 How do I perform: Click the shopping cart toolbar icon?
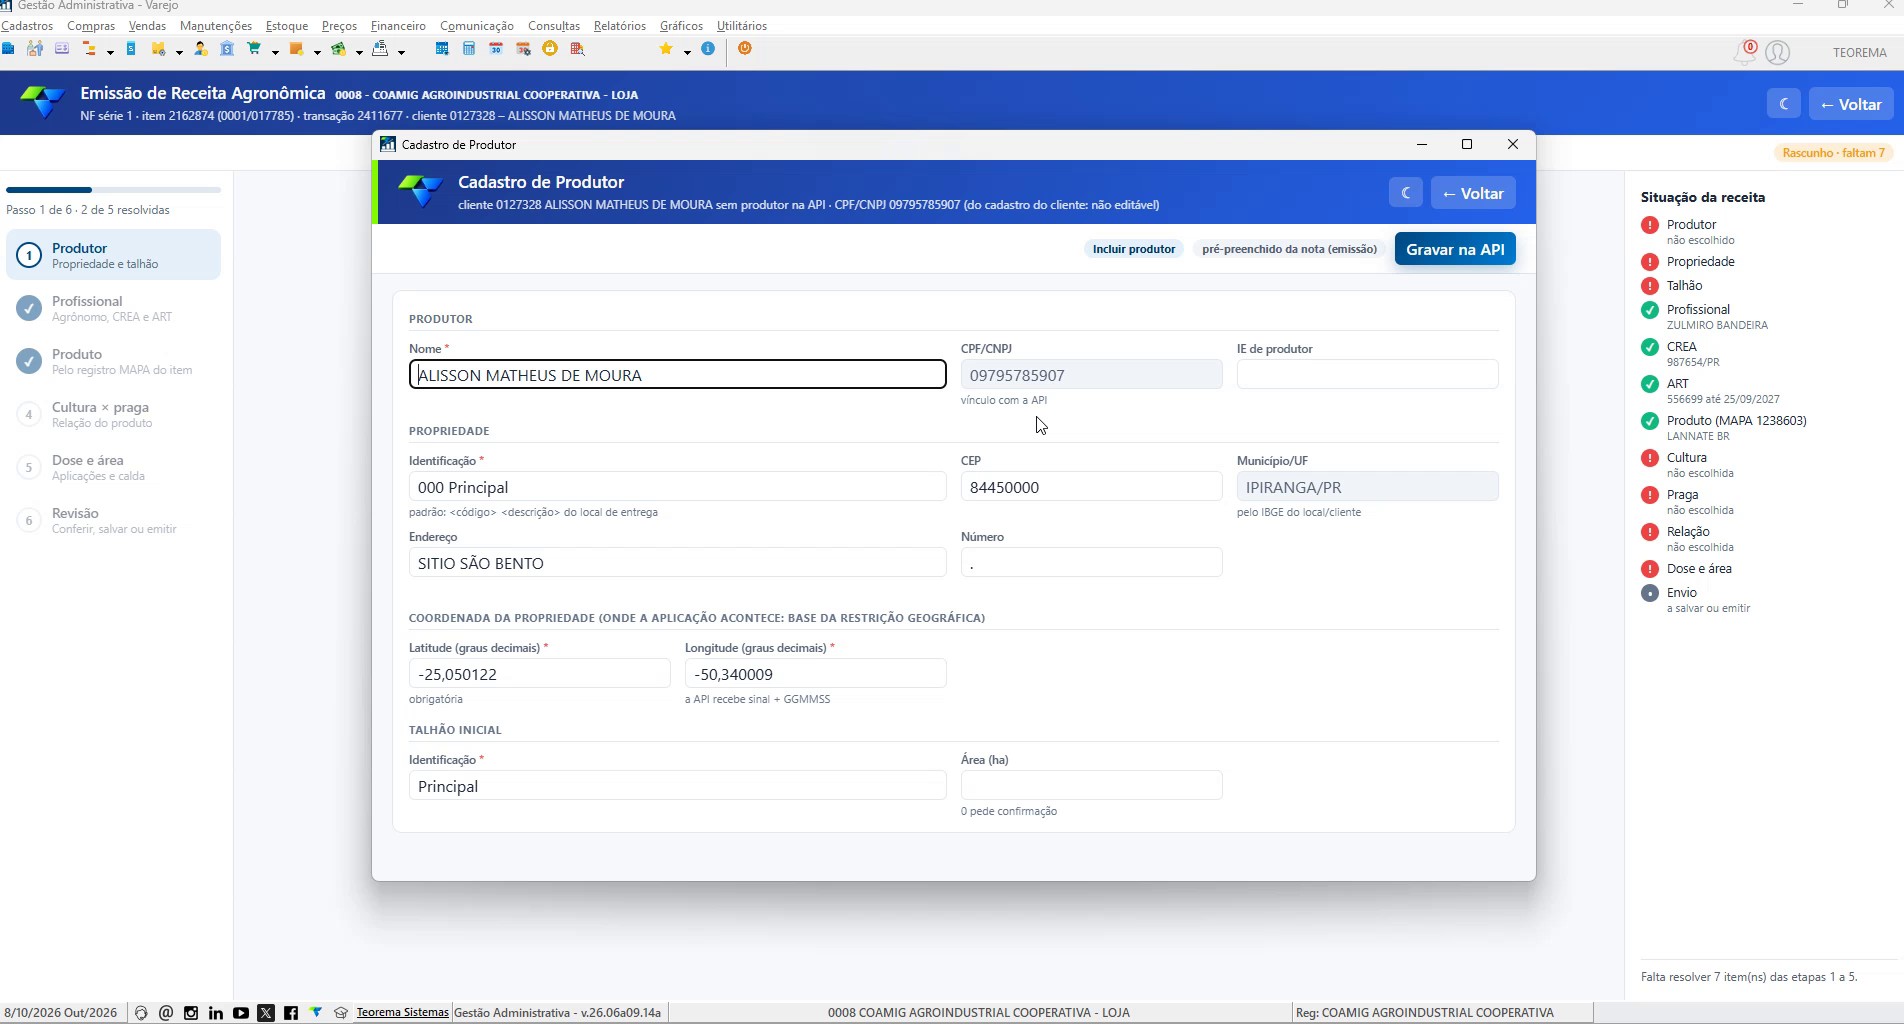point(254,48)
